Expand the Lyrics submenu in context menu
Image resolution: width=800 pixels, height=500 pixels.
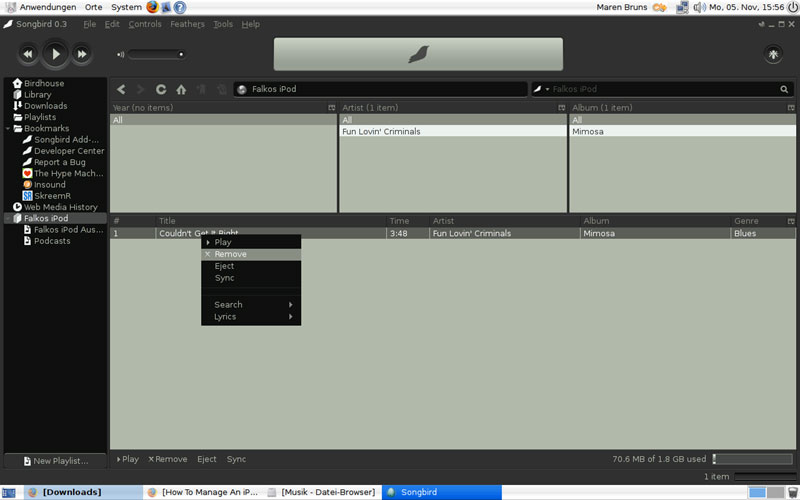pyautogui.click(x=251, y=317)
